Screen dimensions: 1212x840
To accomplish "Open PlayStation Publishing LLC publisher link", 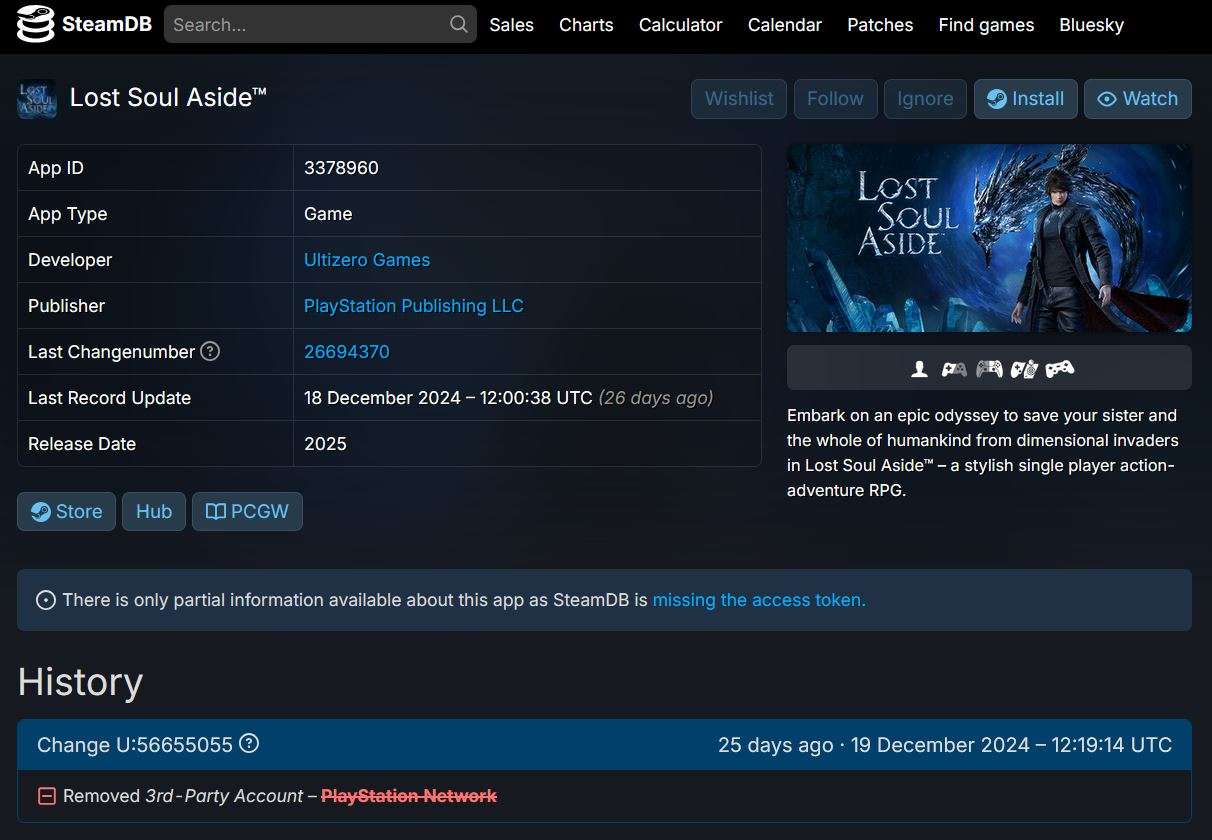I will pos(414,306).
